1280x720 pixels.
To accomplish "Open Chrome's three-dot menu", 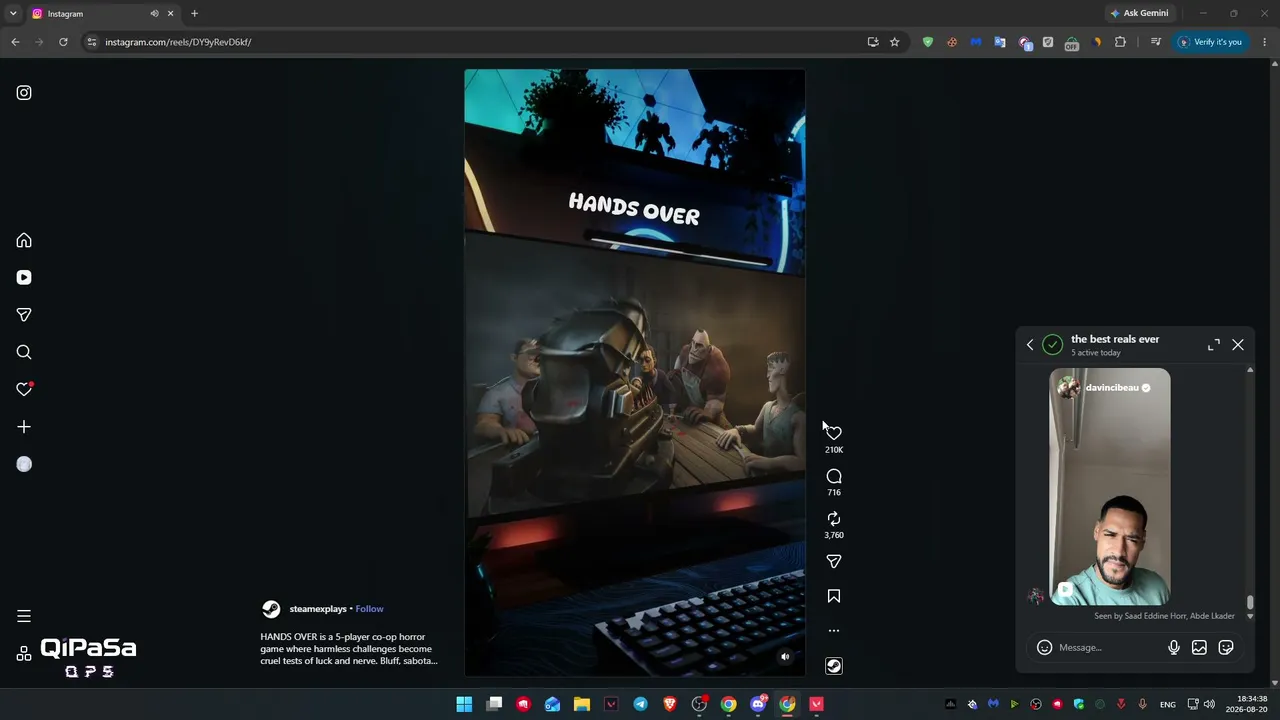I will [1265, 42].
